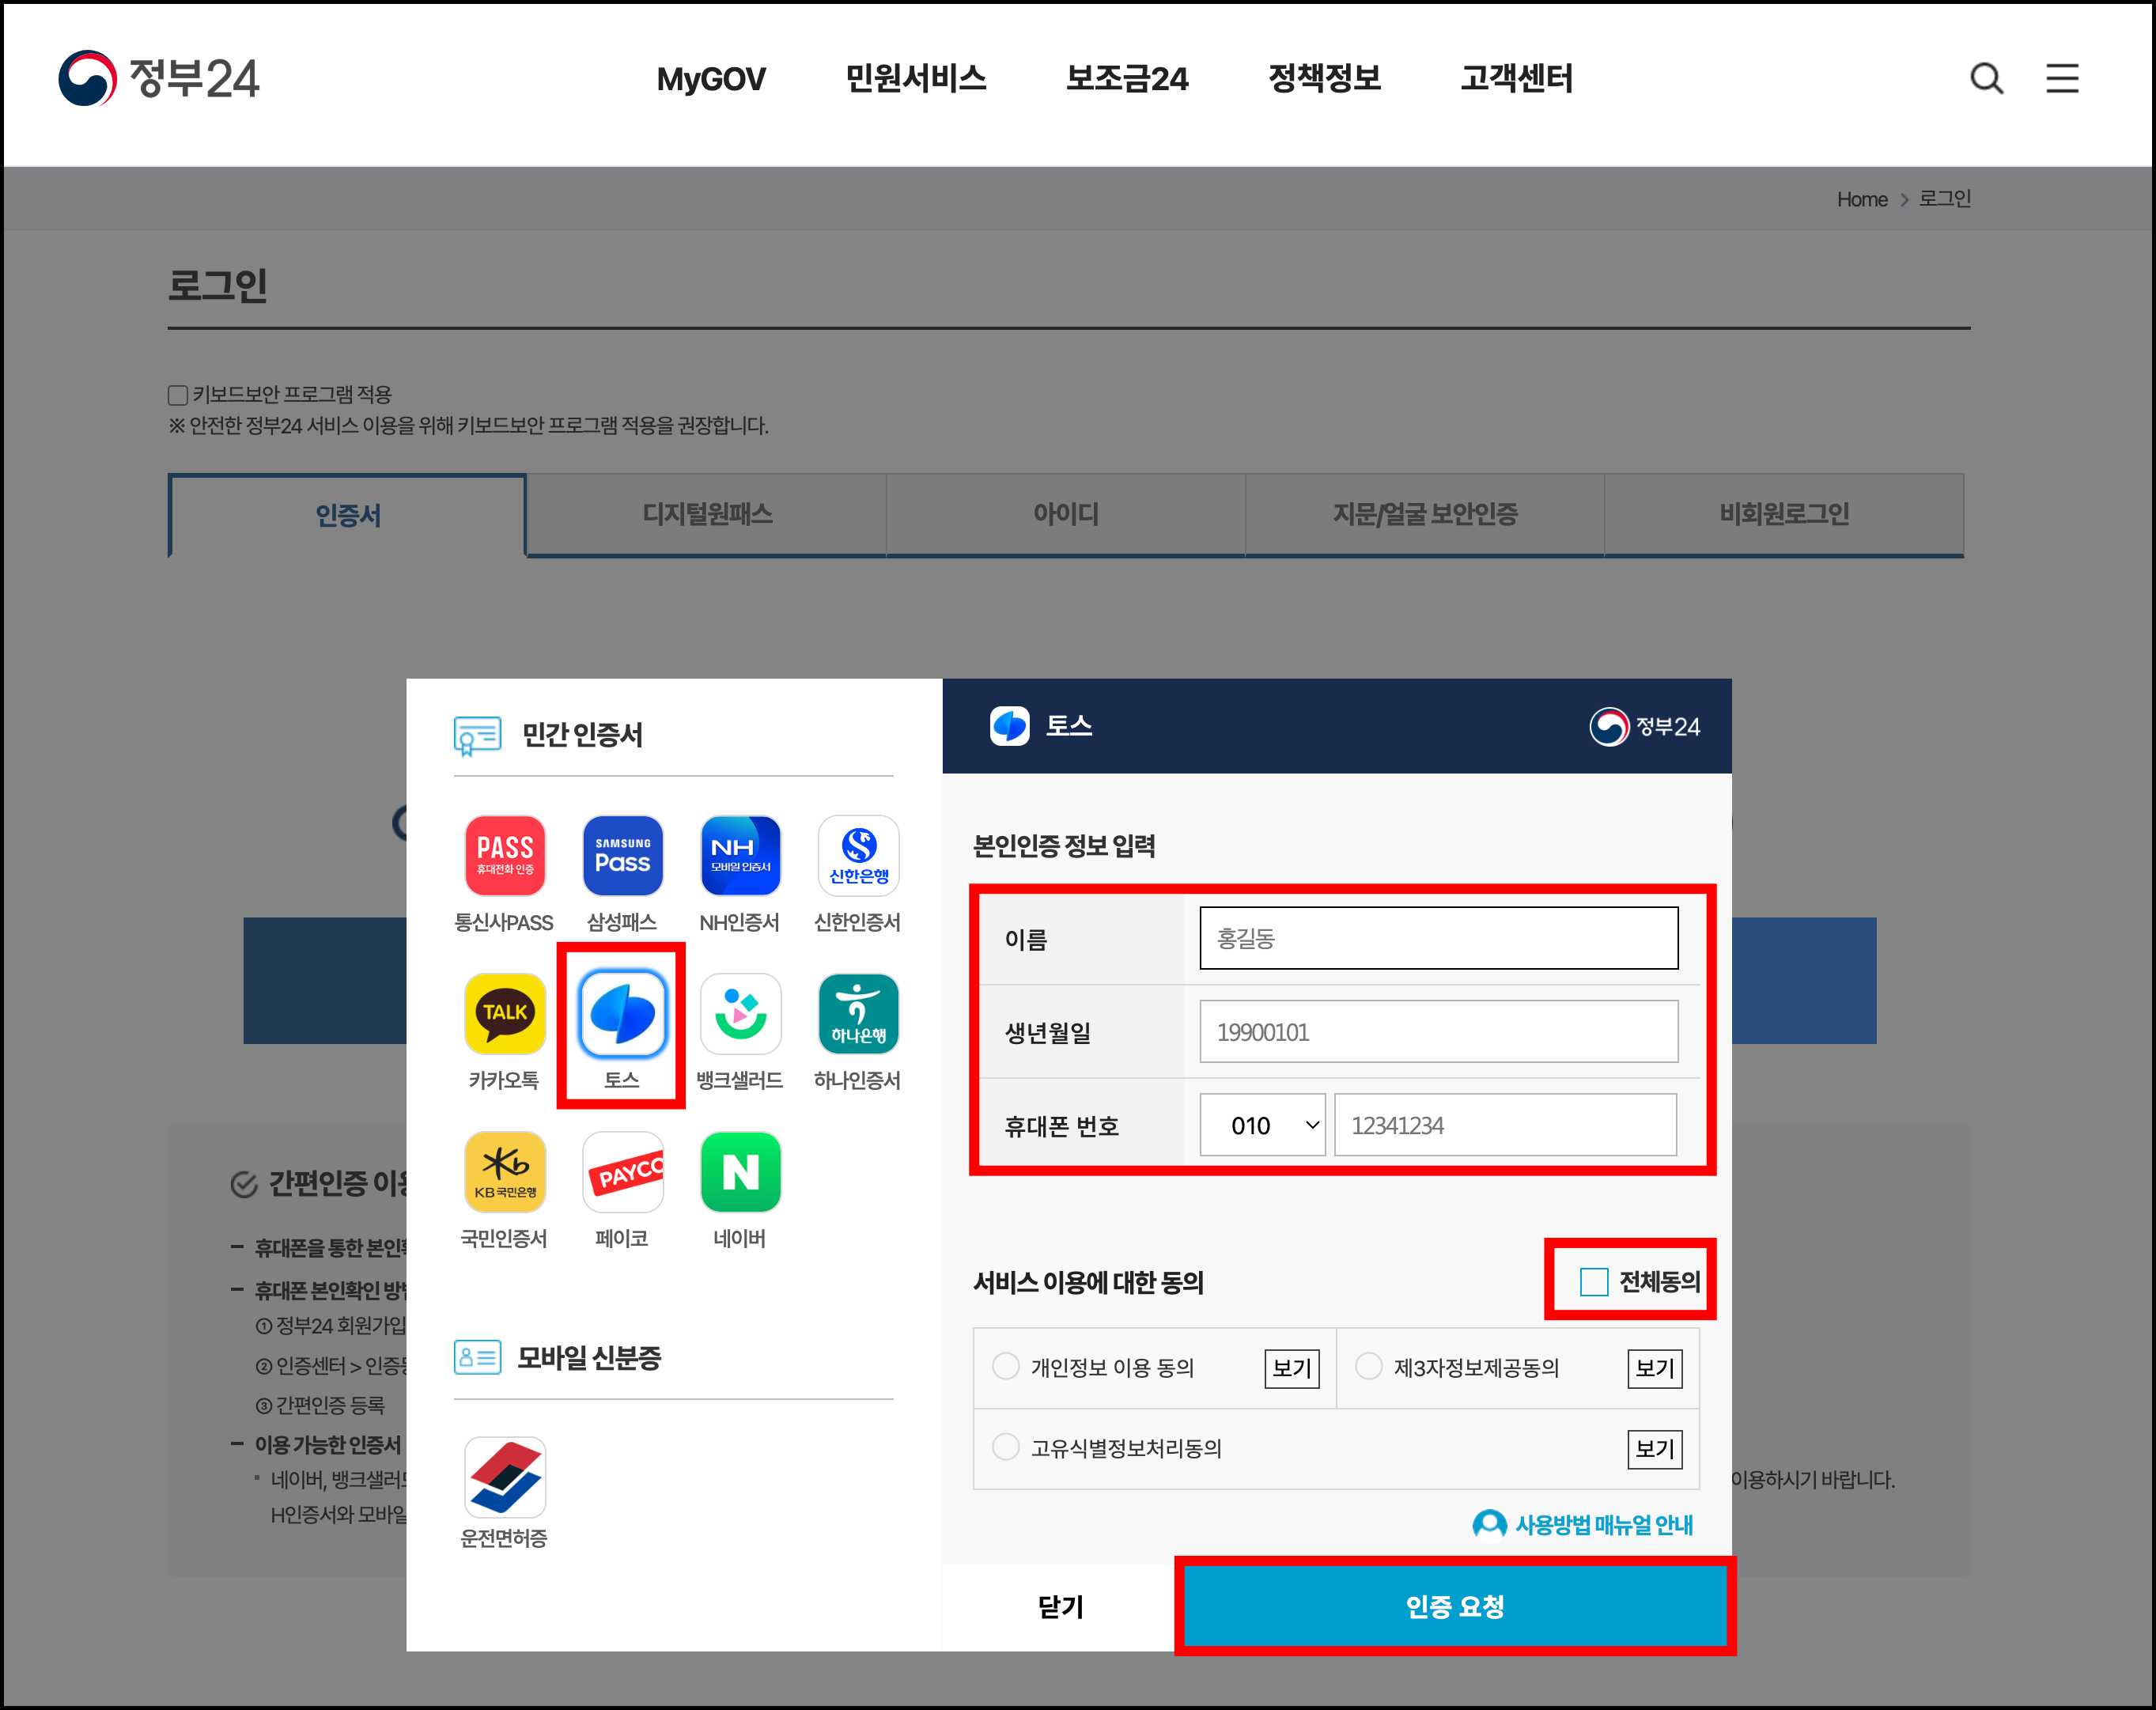Open the search magnifier in header
2156x1710 pixels.
click(x=1987, y=78)
